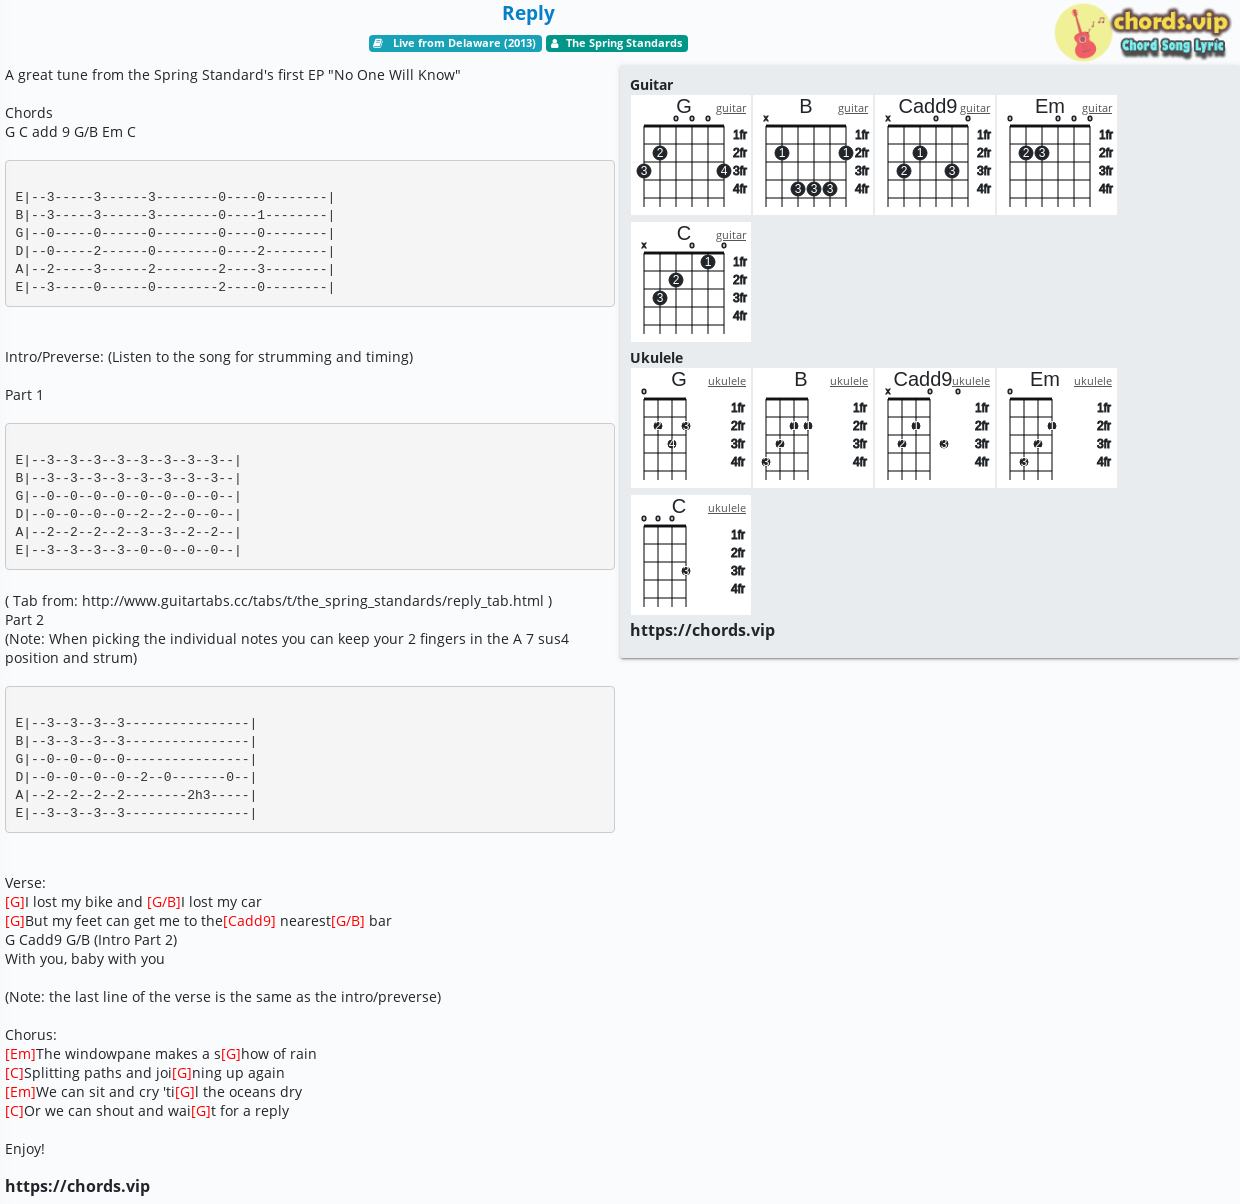Click [G] chord inside 'til the oceans dry'
Viewport: 1240px width, 1204px height.
click(x=185, y=1092)
